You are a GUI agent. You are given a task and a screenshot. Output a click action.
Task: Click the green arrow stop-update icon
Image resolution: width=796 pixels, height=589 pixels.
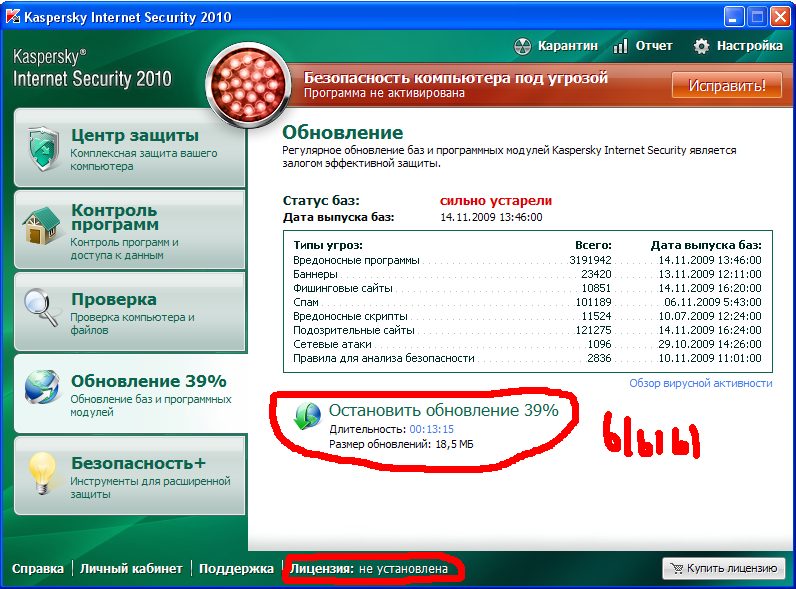[307, 416]
